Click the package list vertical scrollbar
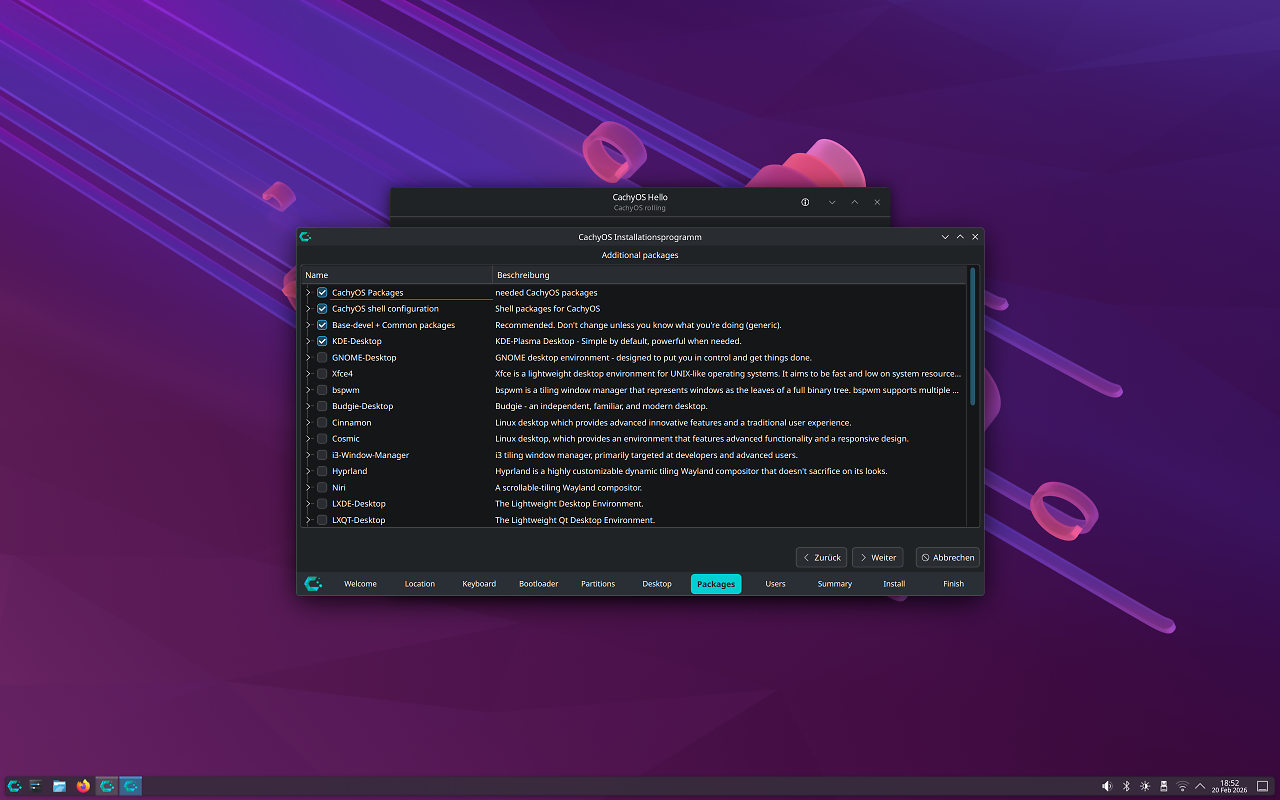The image size is (1280, 800). (973, 336)
